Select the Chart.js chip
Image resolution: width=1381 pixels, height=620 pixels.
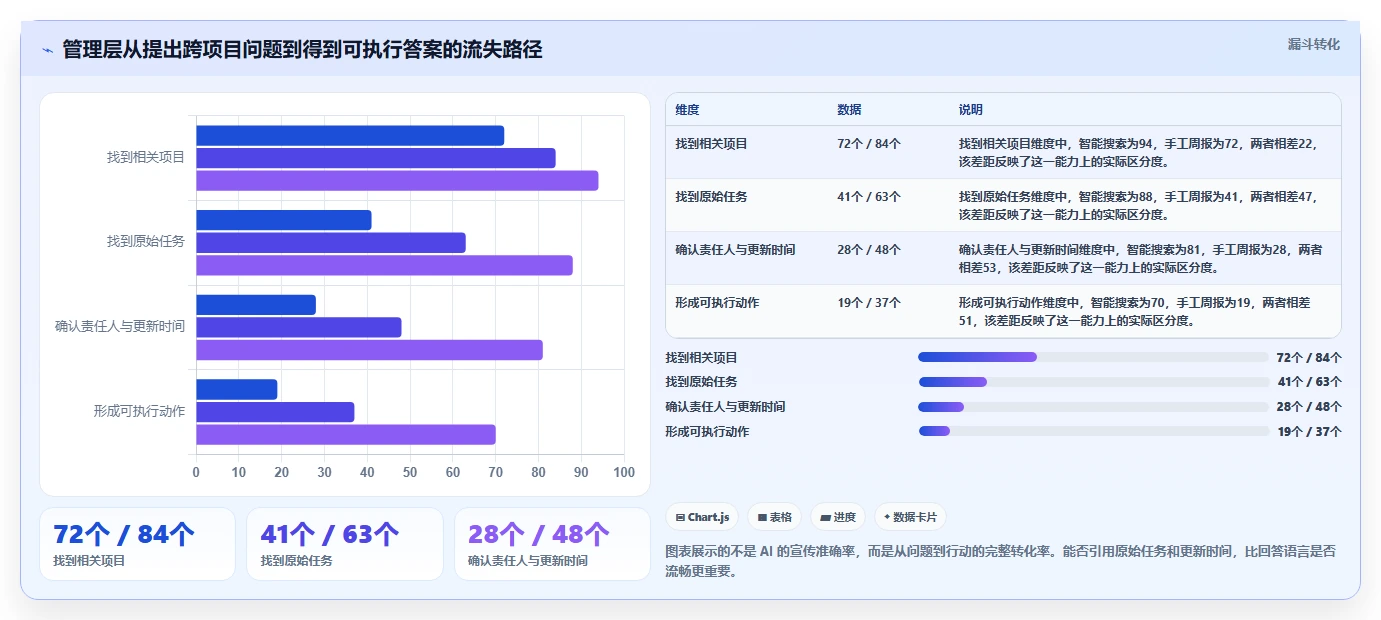tap(703, 517)
